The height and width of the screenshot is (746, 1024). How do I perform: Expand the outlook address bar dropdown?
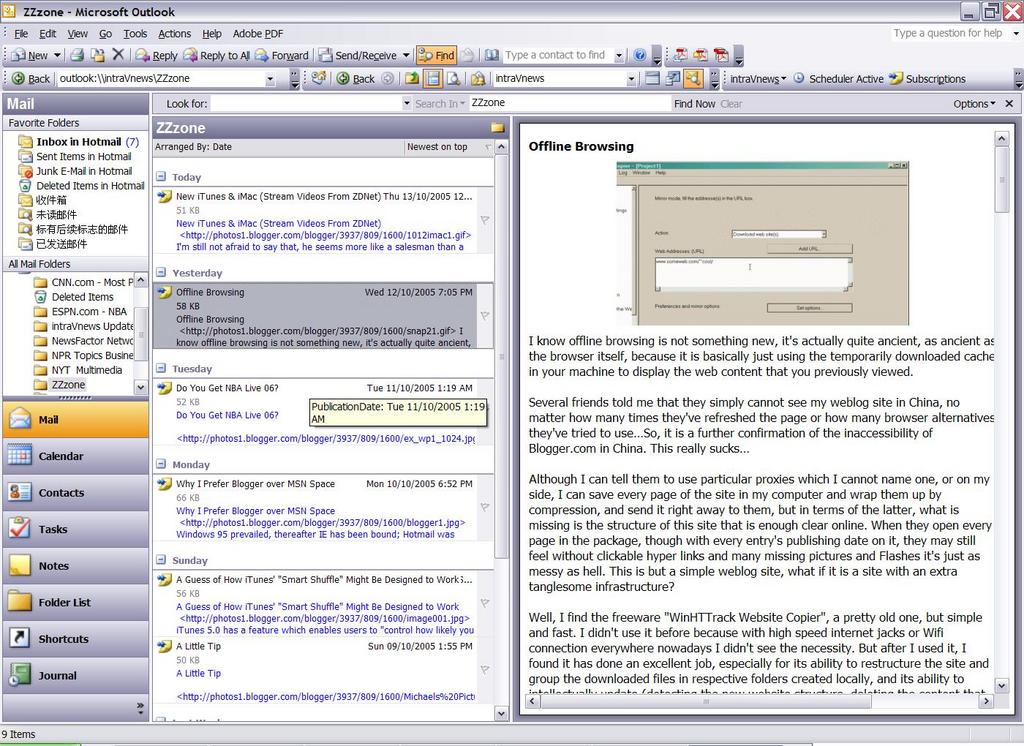[270, 79]
